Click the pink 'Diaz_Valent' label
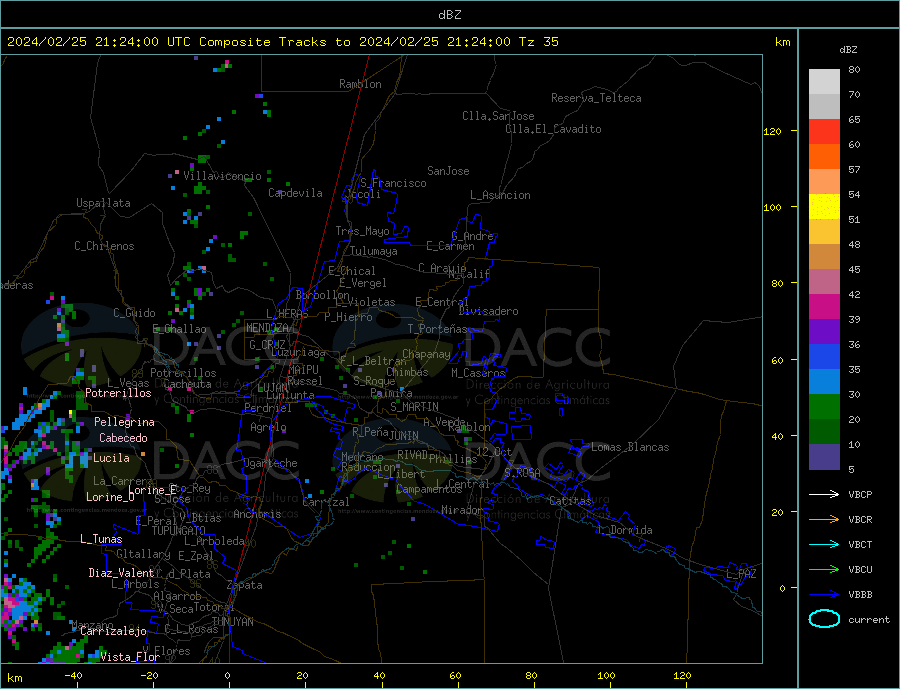900x689 pixels. 121,573
